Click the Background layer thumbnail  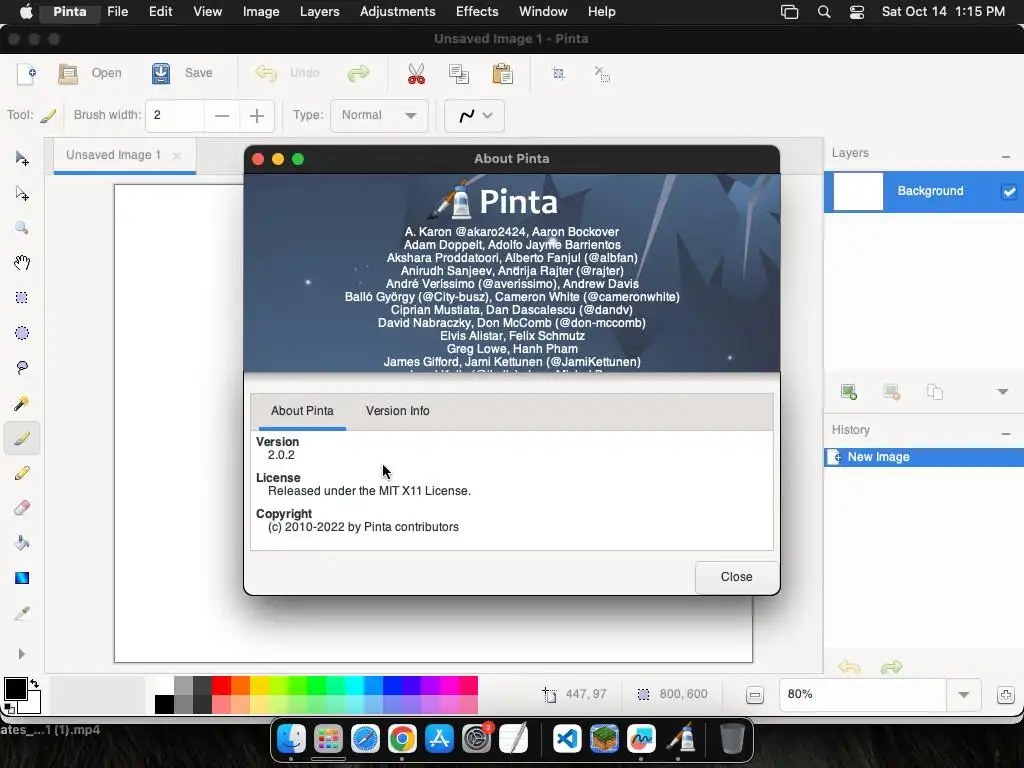858,191
